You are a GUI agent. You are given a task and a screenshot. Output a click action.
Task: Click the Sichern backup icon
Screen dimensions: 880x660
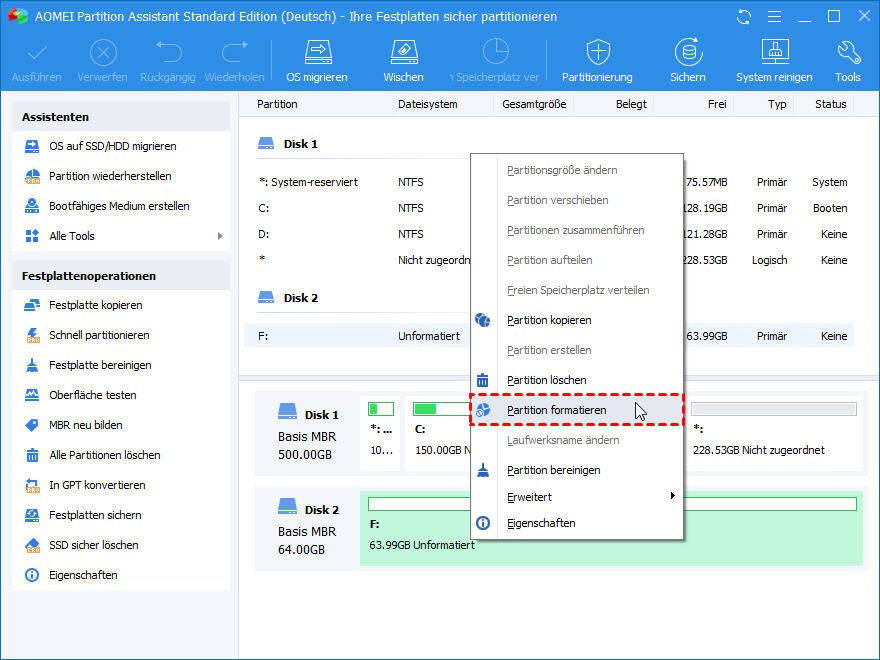pyautogui.click(x=688, y=53)
